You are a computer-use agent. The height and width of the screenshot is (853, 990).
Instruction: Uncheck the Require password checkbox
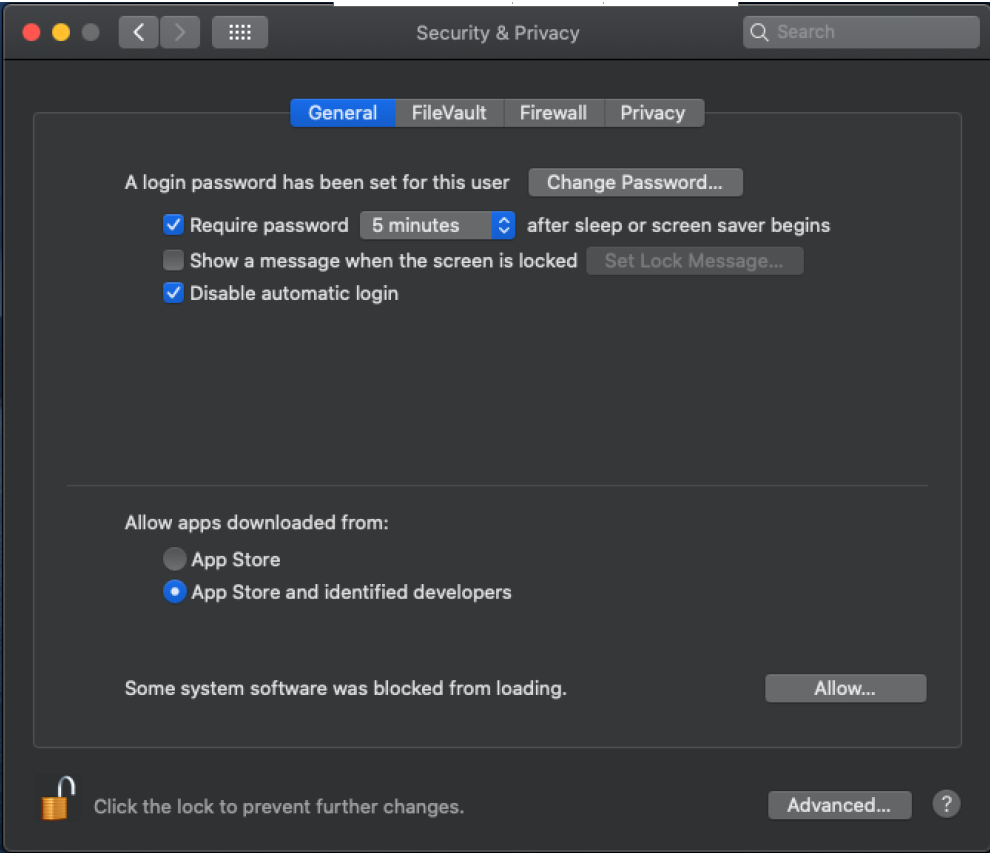(x=173, y=225)
